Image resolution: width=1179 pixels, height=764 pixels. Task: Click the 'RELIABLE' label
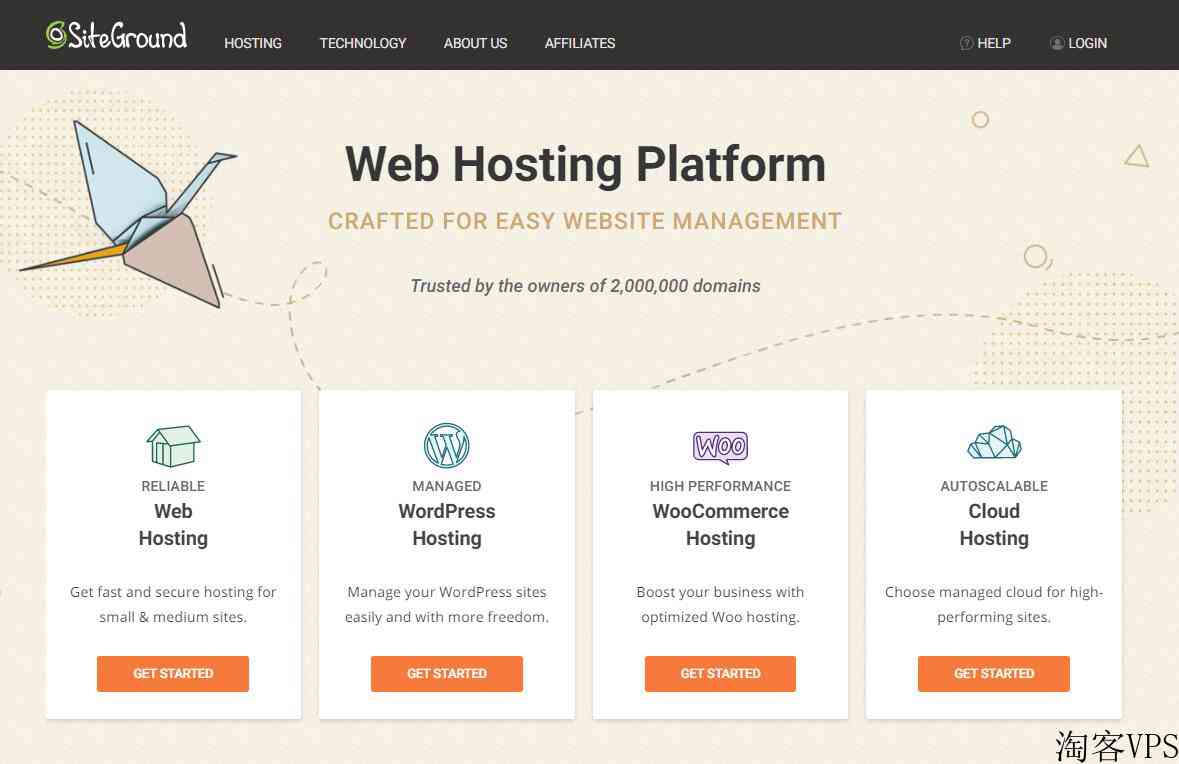pyautogui.click(x=173, y=487)
